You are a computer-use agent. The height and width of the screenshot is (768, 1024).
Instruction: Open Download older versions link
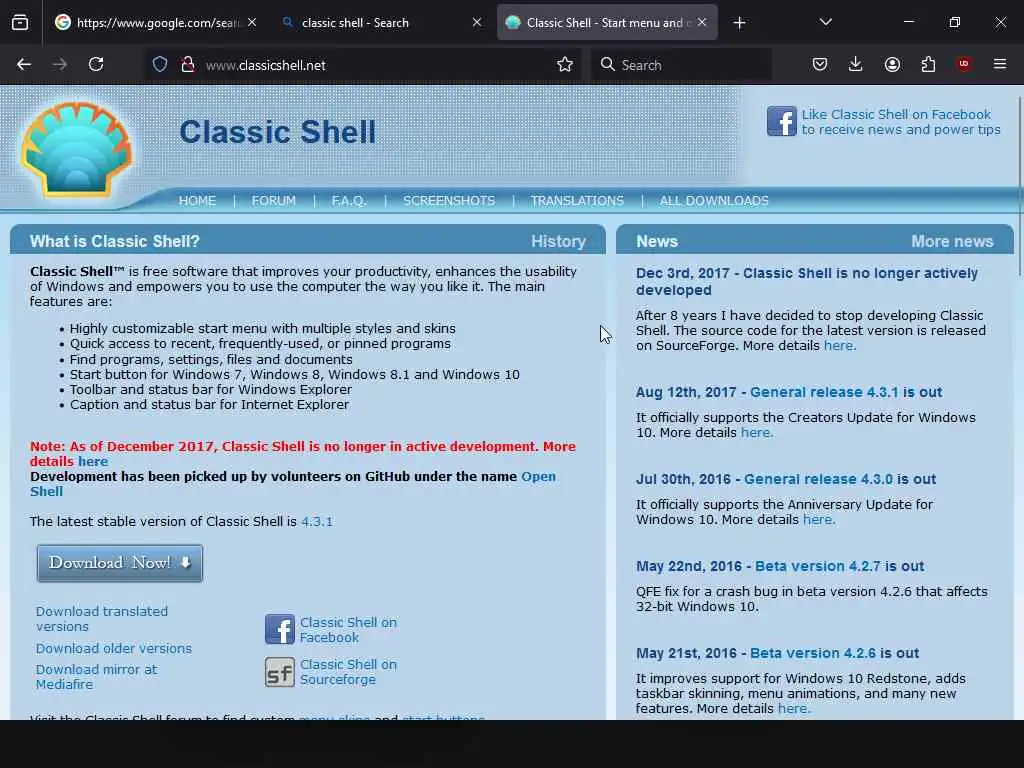pyautogui.click(x=114, y=648)
